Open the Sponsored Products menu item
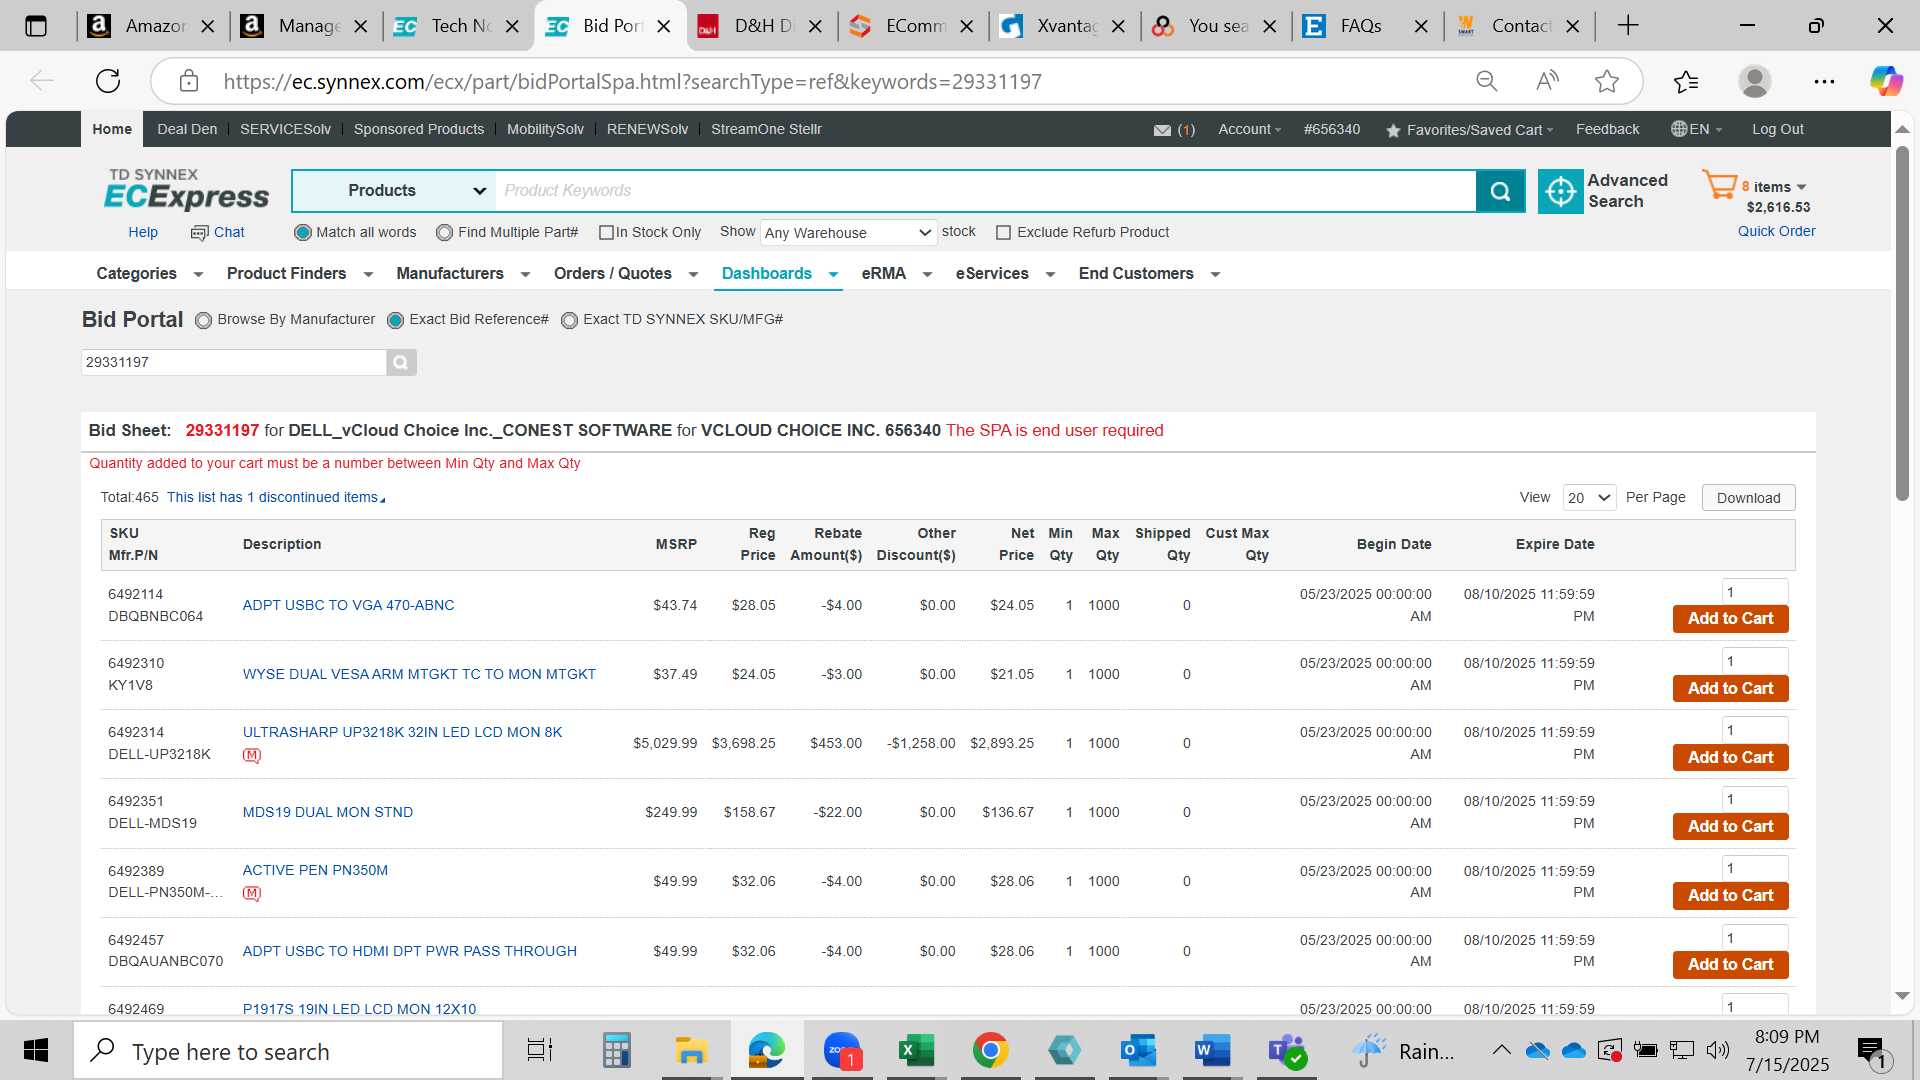Screen dimensions: 1920x1080 point(419,129)
